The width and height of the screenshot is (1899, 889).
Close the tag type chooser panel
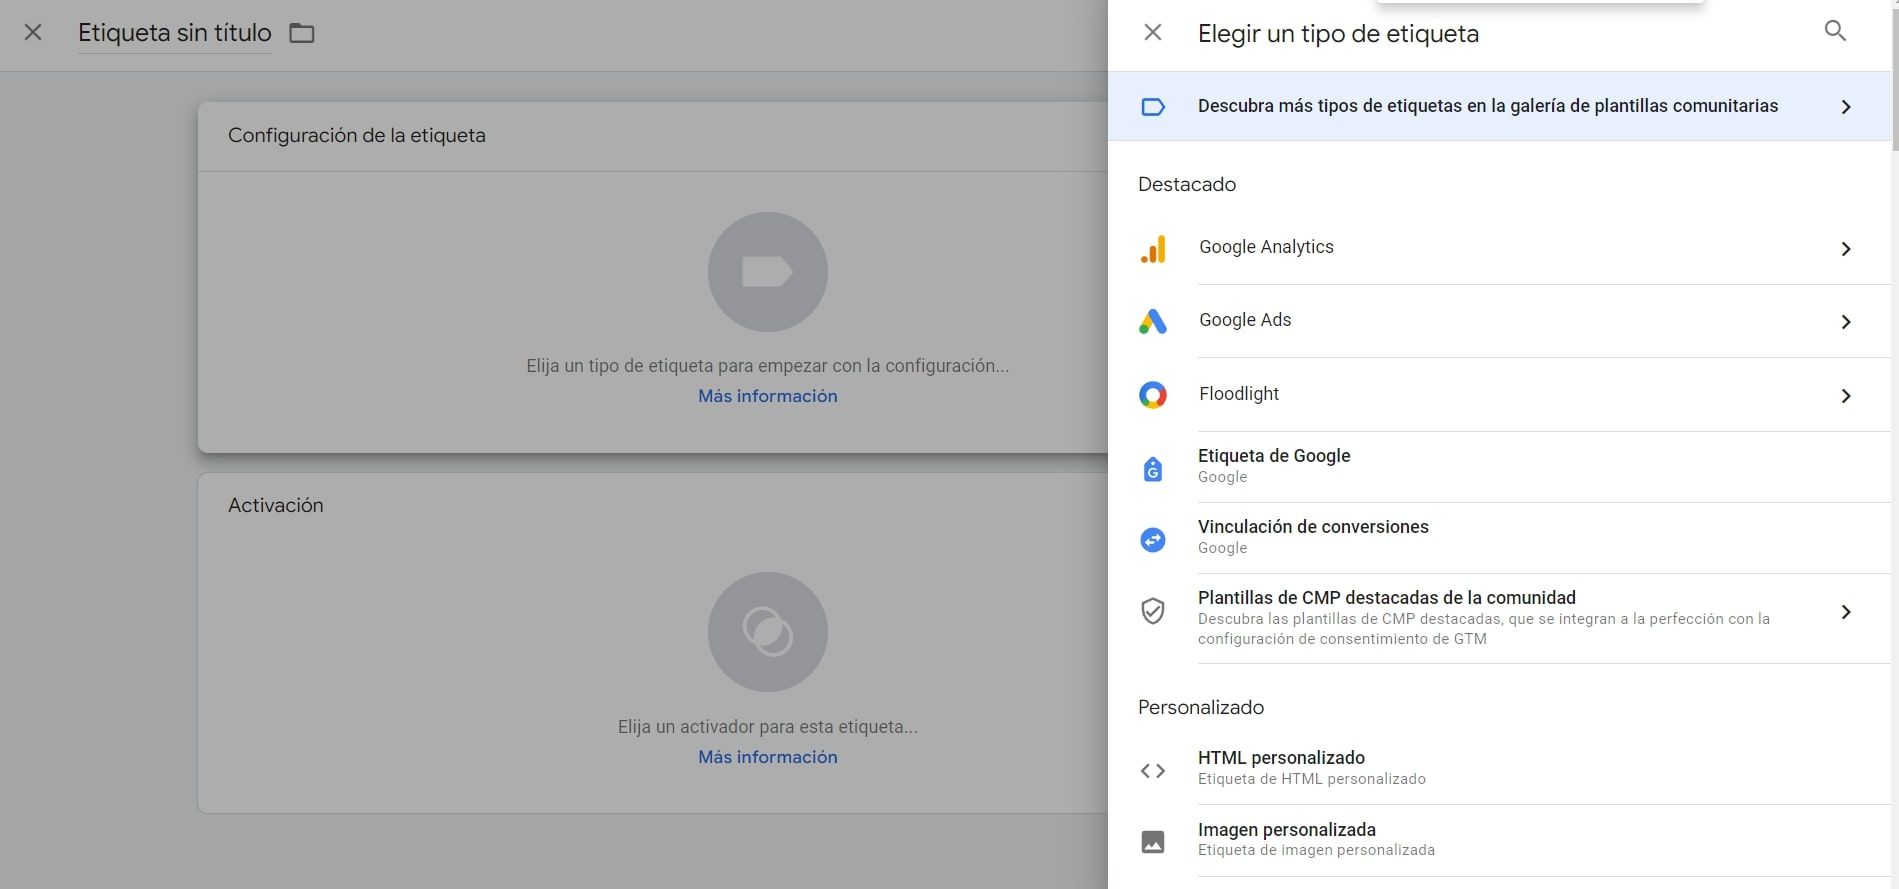pyautogui.click(x=1152, y=32)
